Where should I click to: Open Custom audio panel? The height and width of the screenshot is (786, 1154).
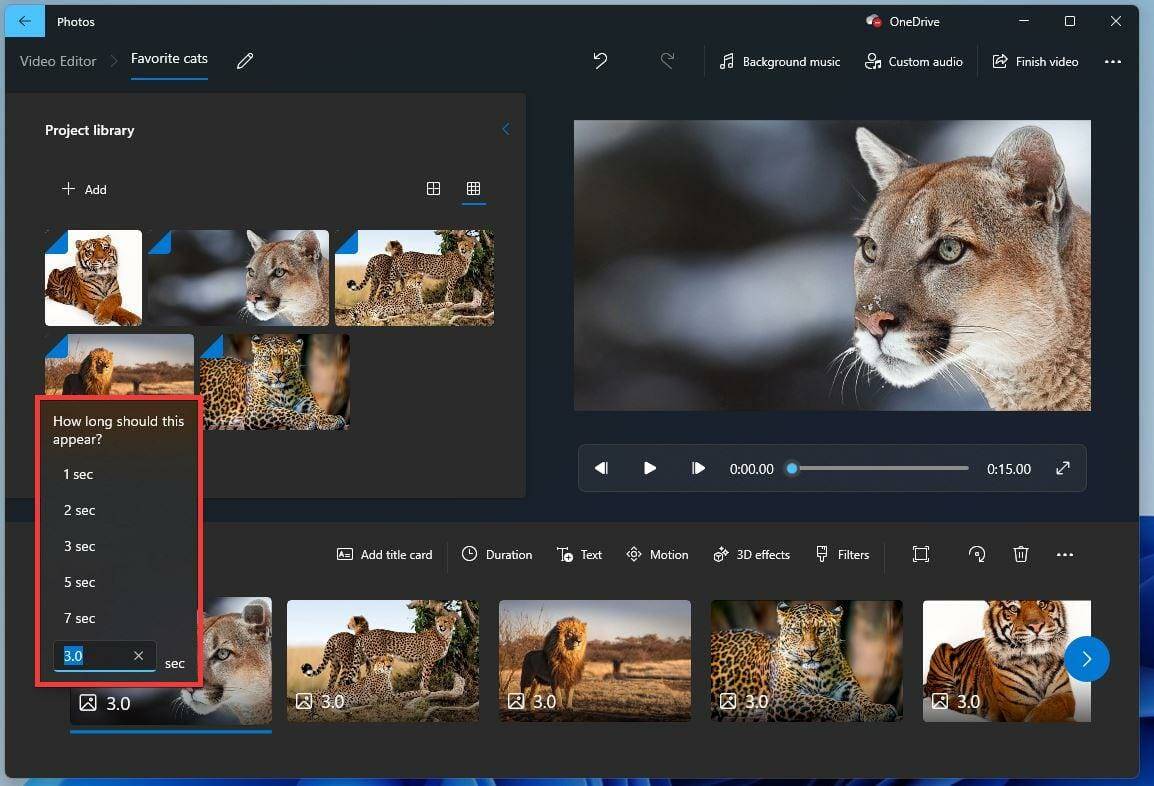(x=914, y=61)
